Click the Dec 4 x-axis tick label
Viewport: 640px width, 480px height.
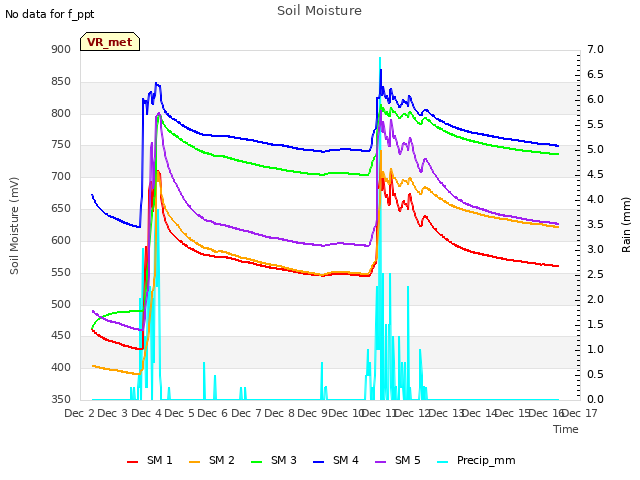[x=146, y=413]
